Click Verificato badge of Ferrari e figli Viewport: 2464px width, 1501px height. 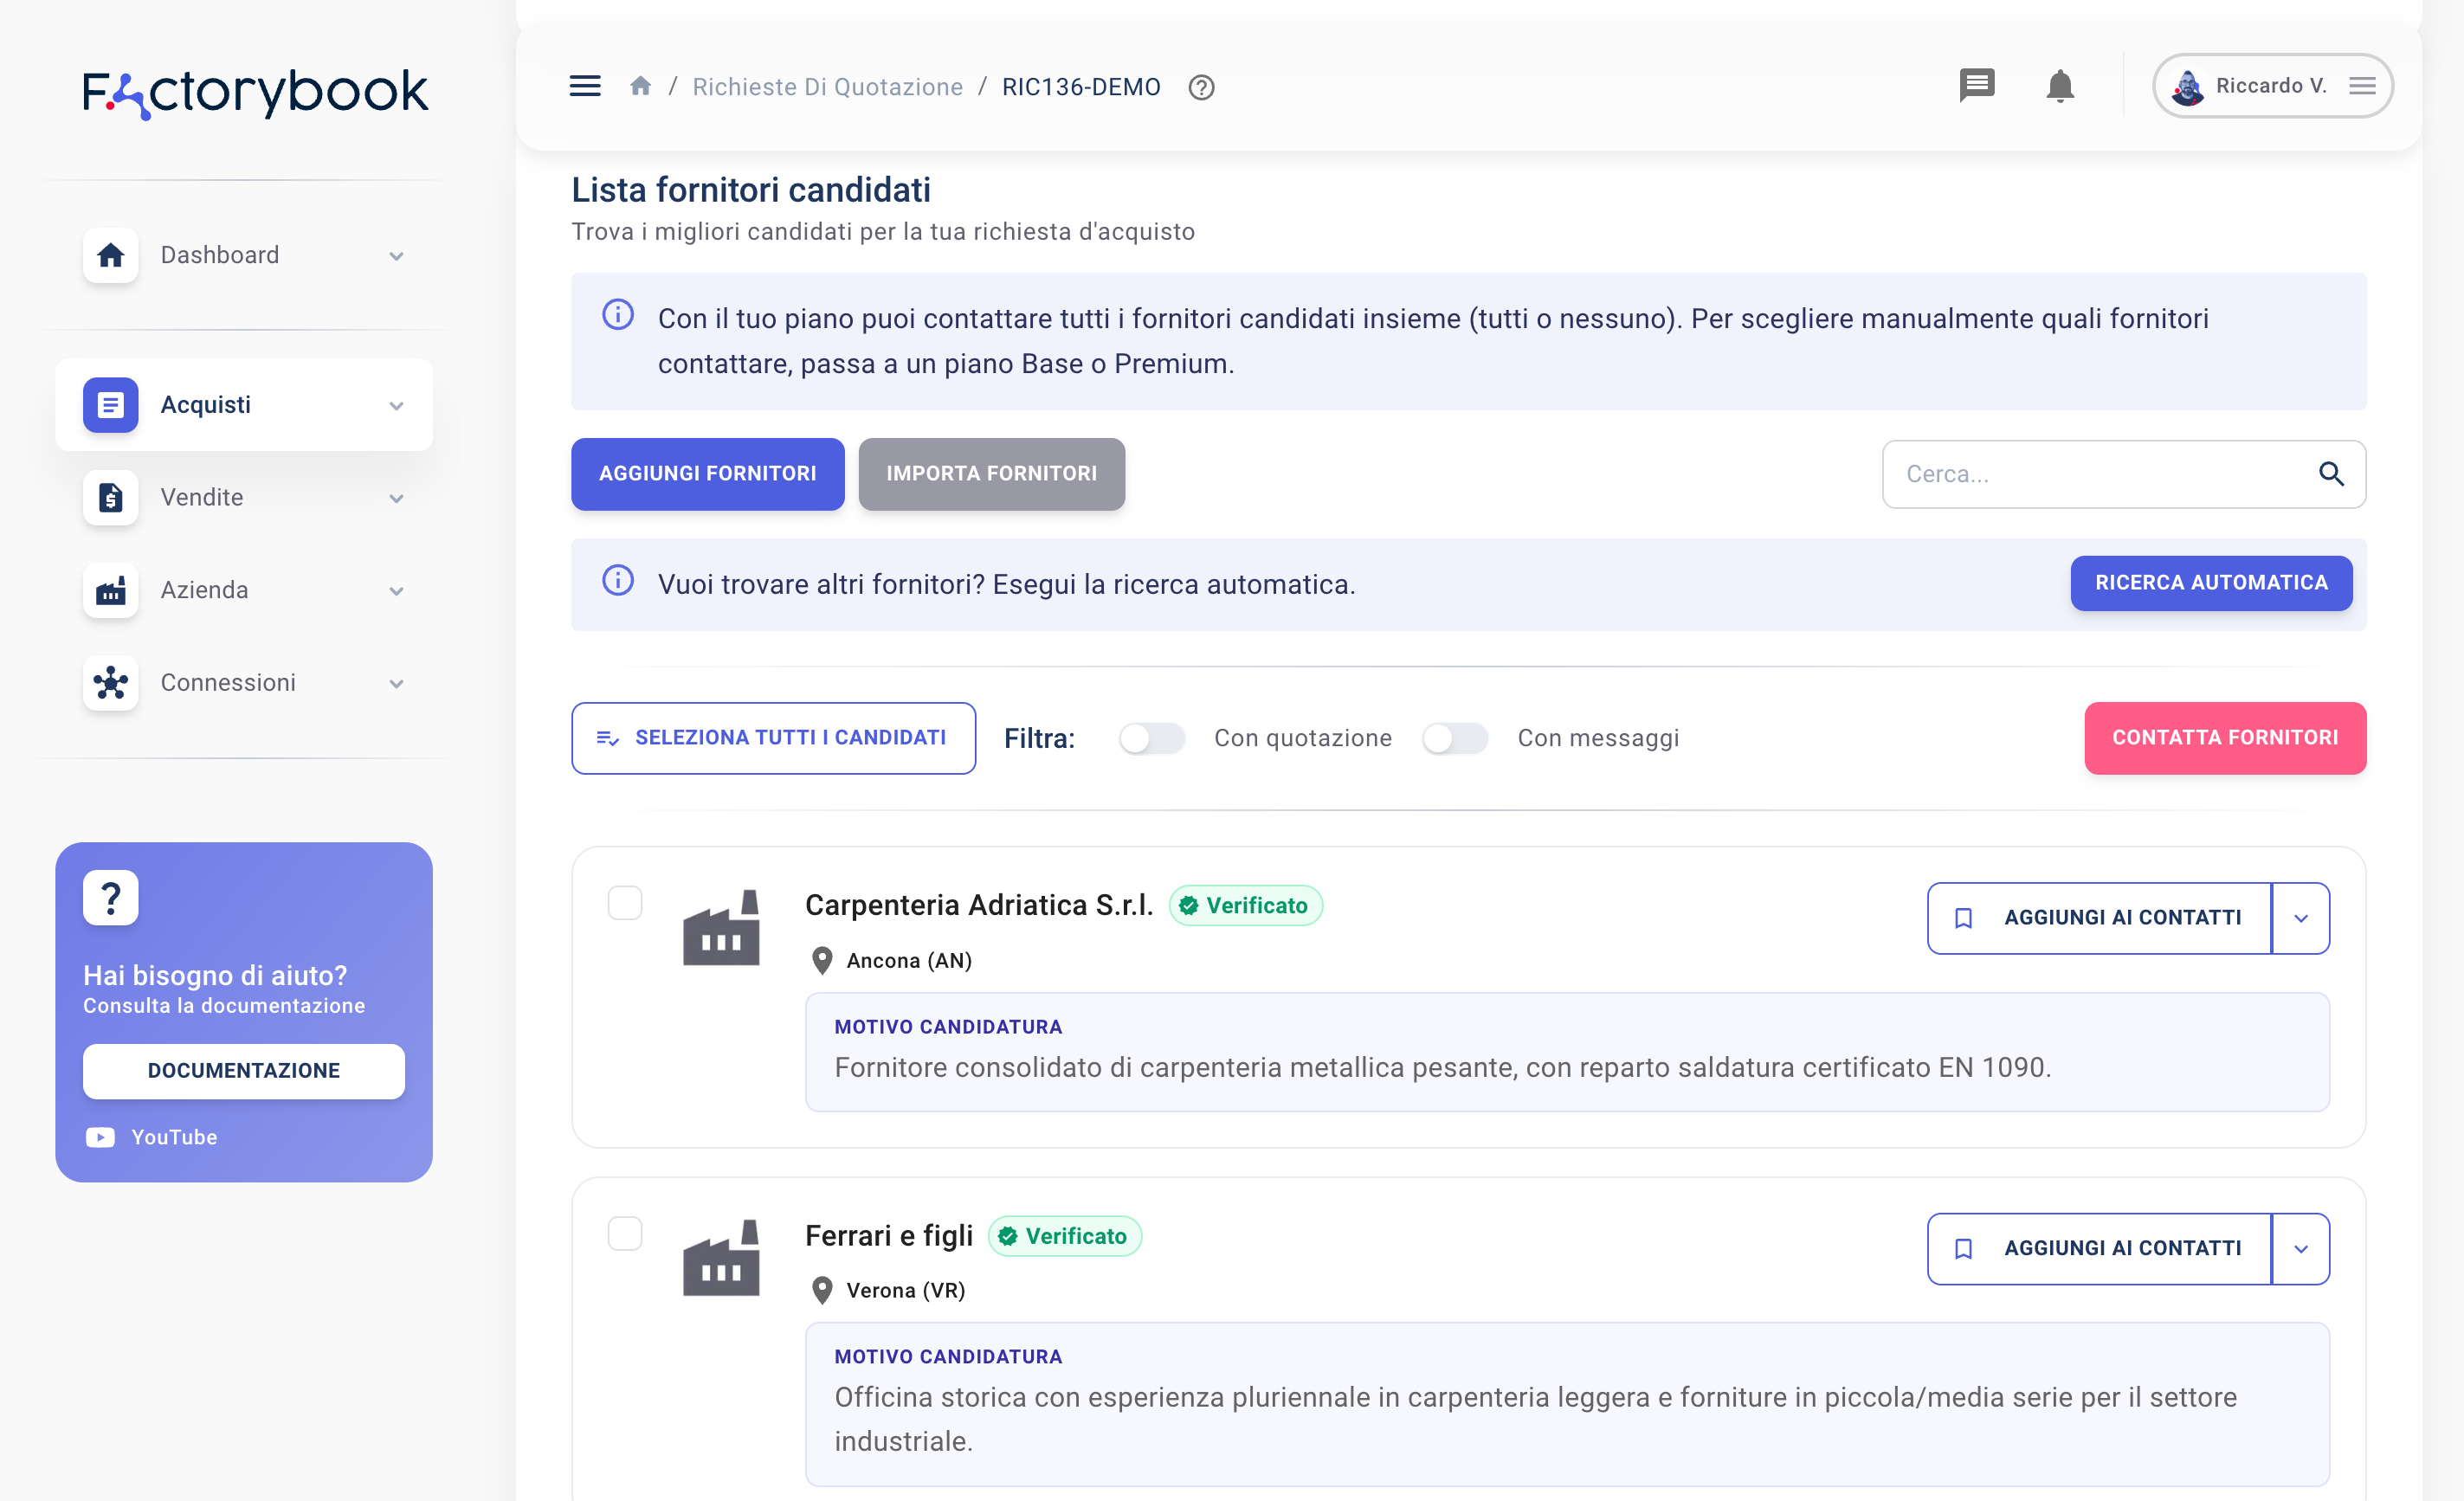[1064, 1236]
